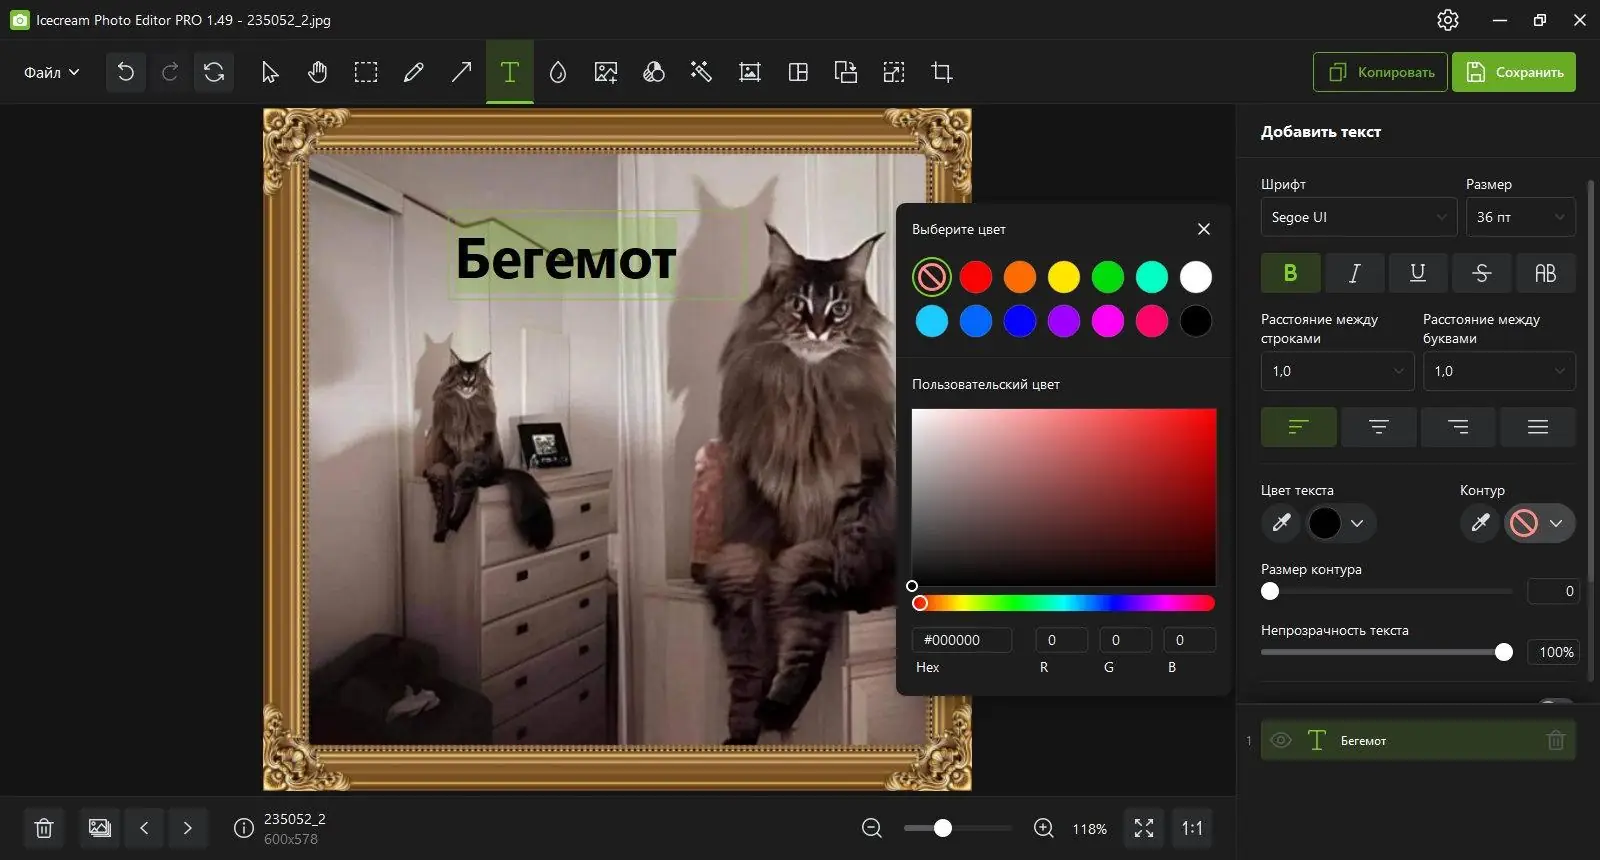Select the hand pan tool
Screen dimensions: 1600x860
click(317, 72)
